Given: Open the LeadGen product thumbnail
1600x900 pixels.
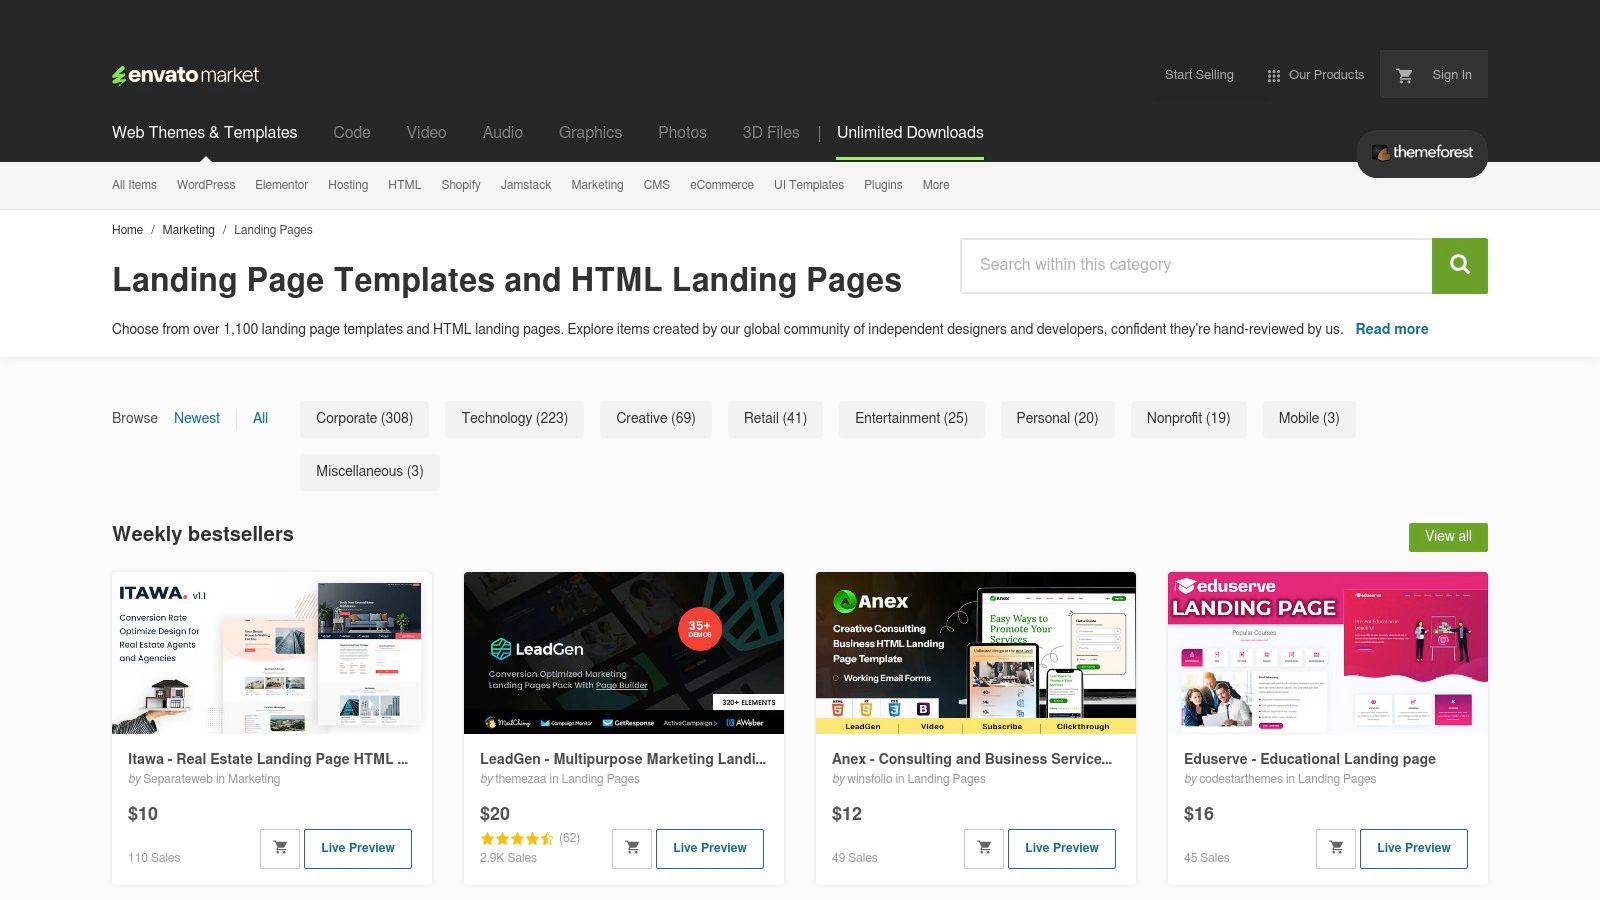Looking at the screenshot, I should coord(623,652).
